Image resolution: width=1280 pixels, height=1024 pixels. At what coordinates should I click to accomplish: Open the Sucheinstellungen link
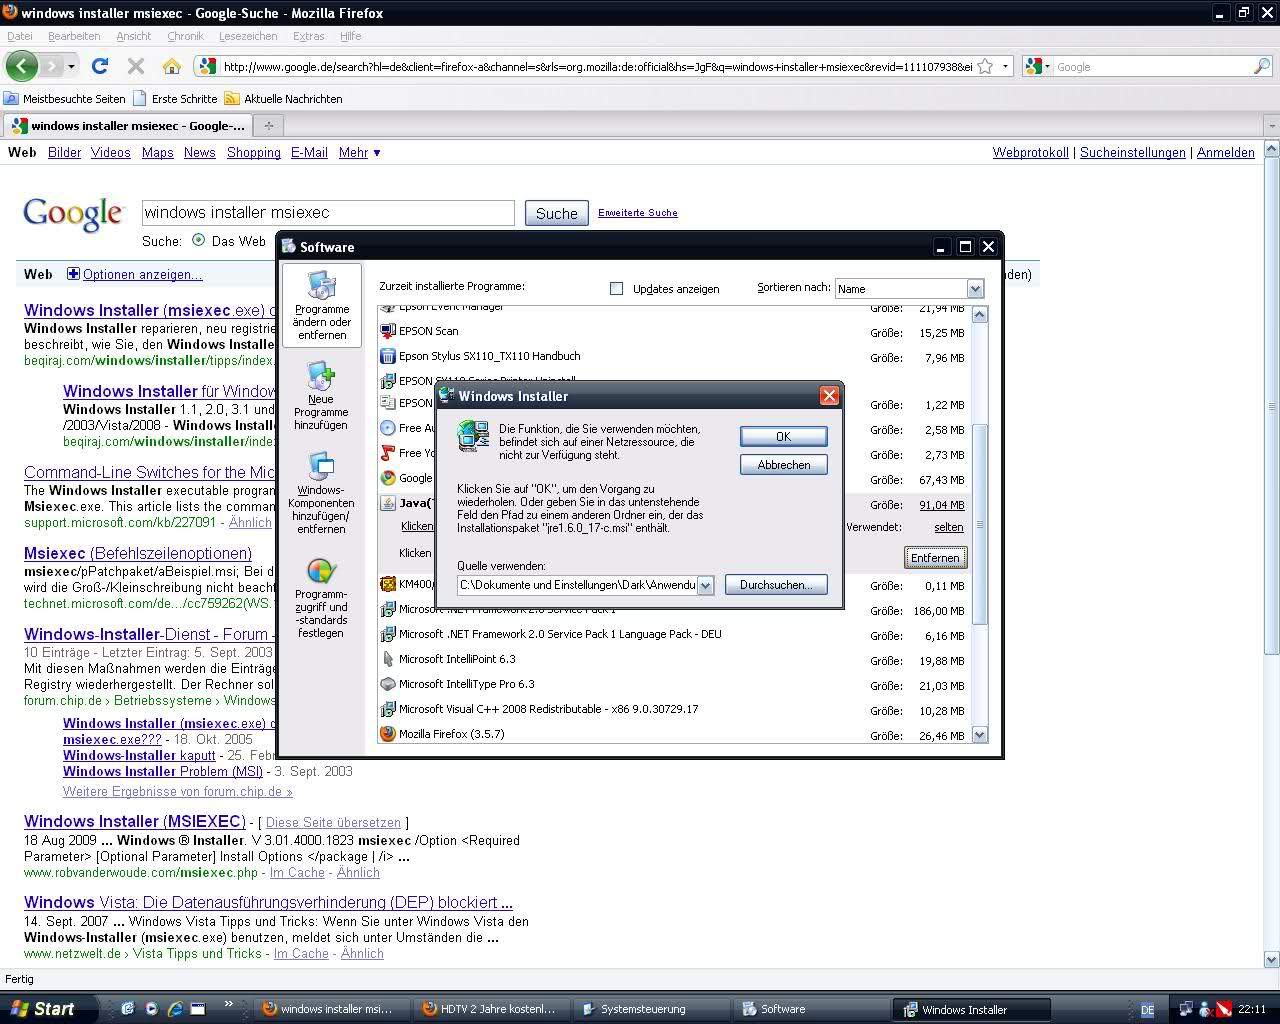[1133, 152]
